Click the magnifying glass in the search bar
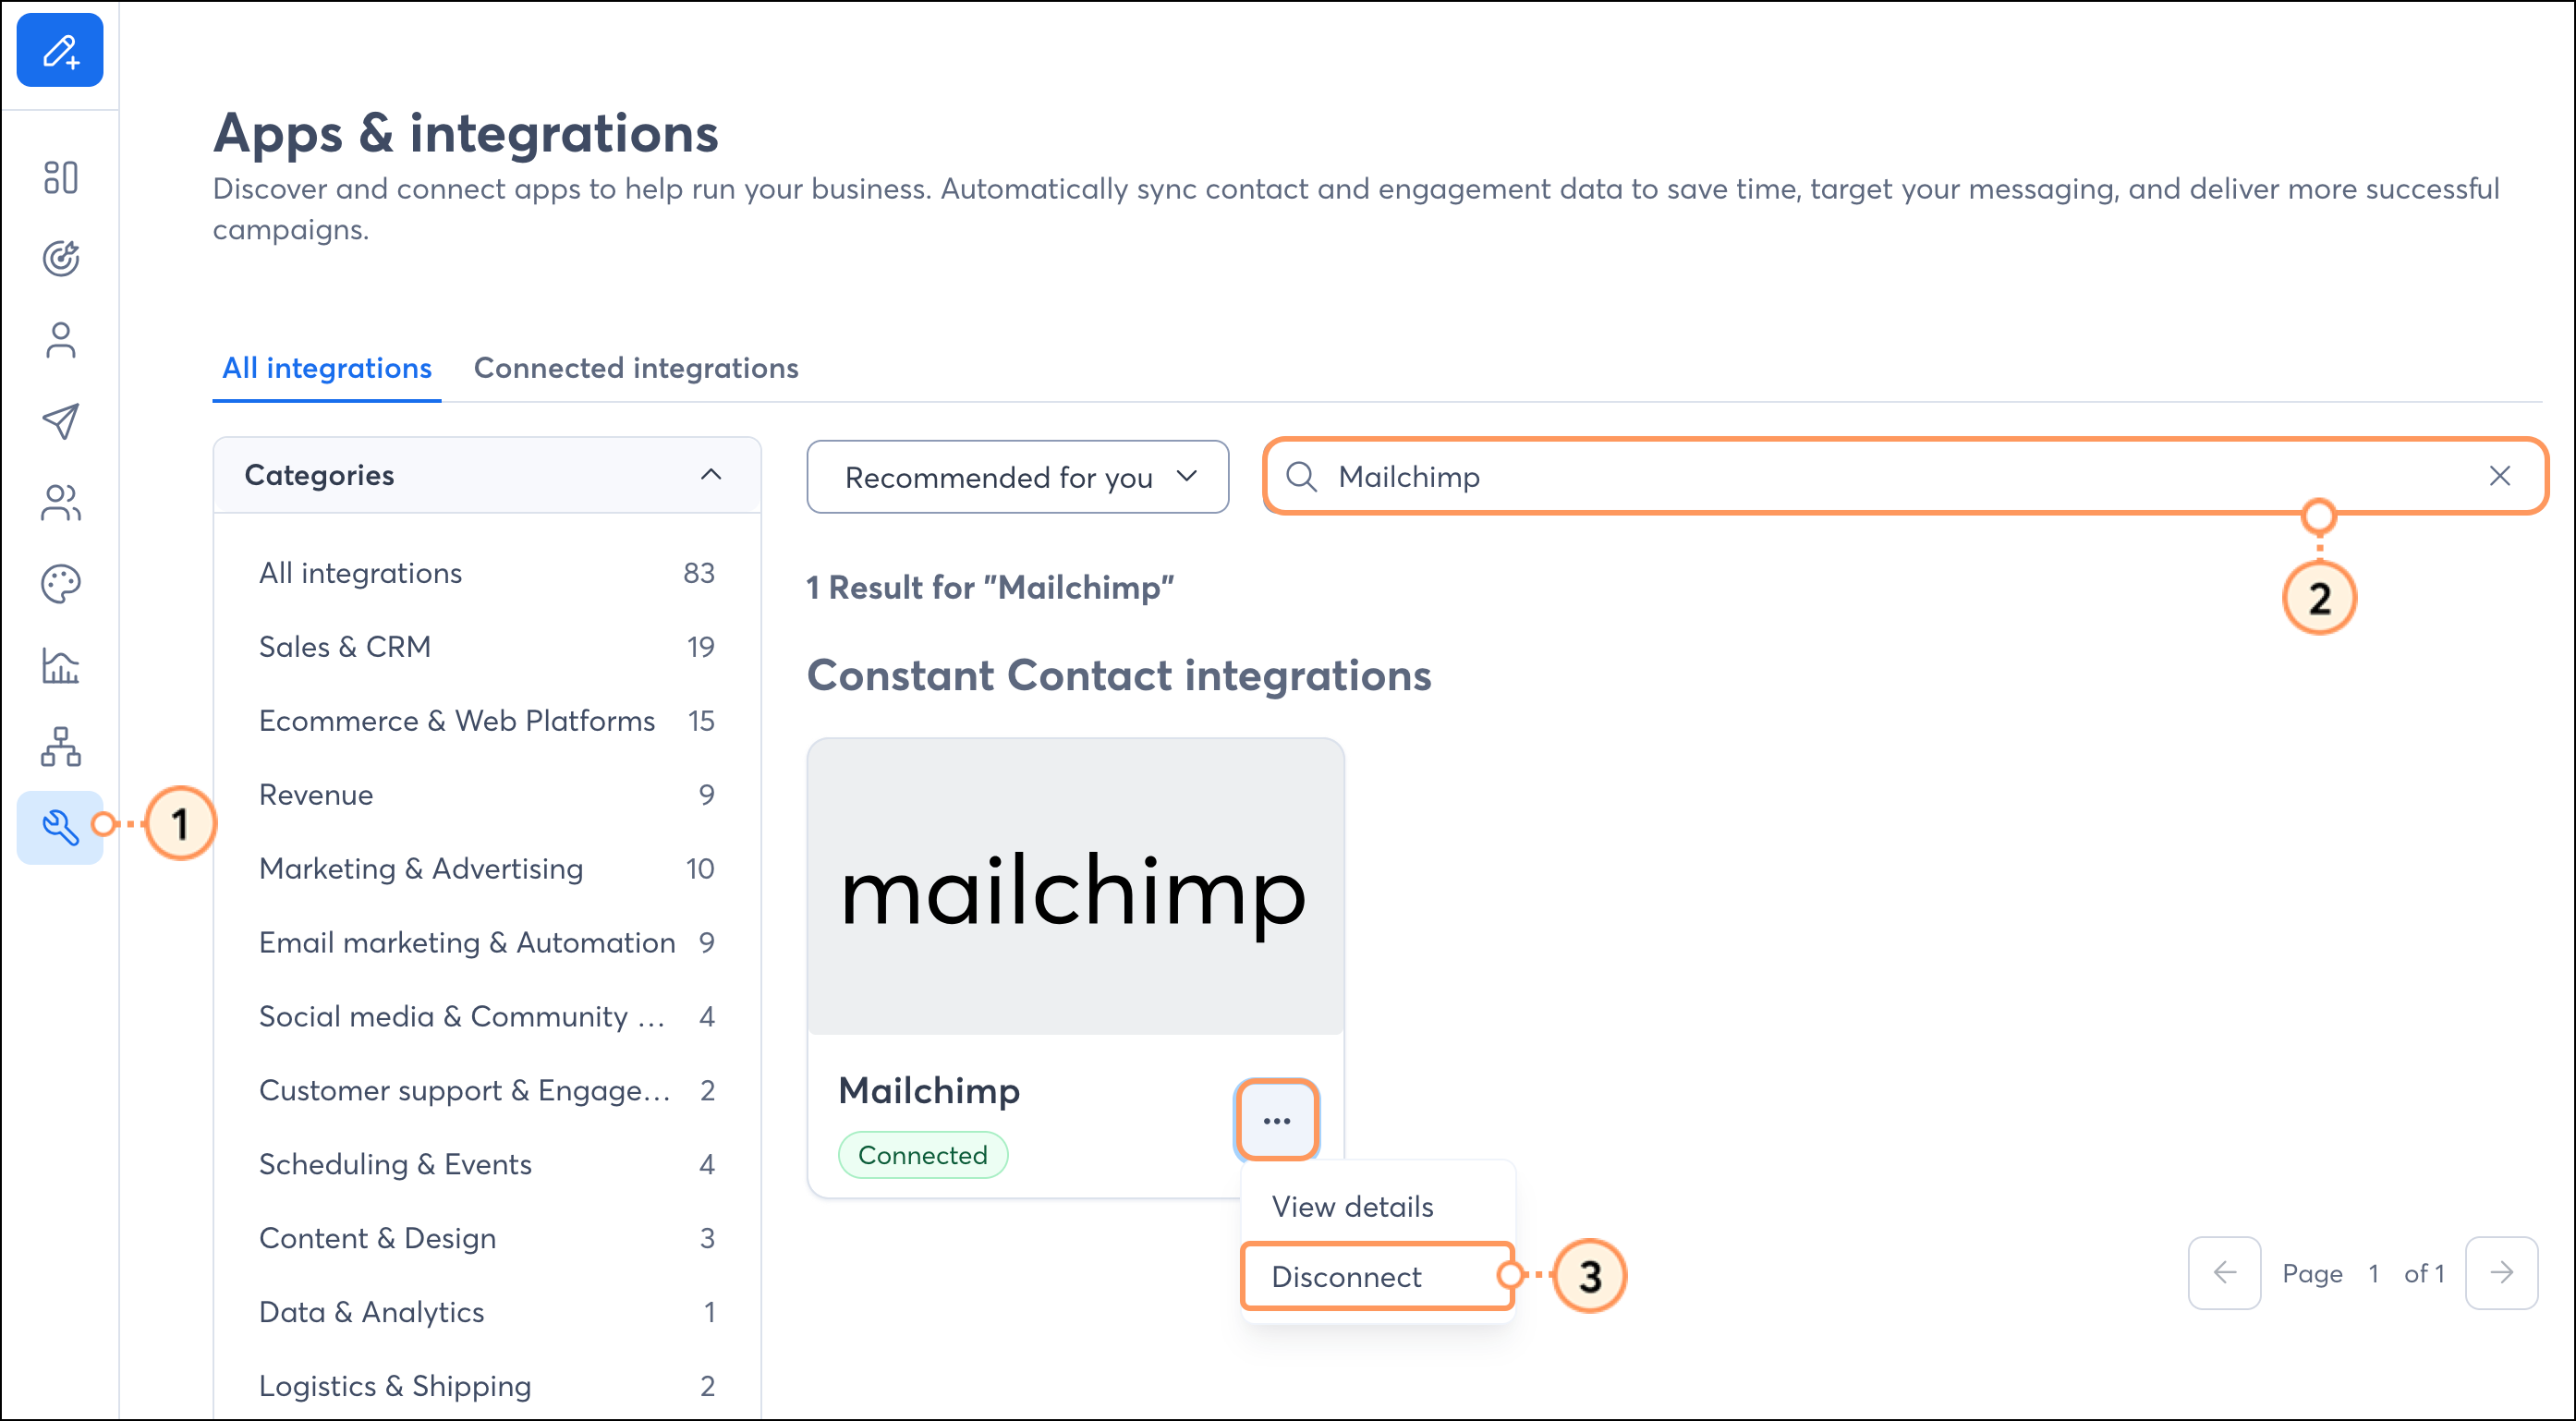The height and width of the screenshot is (1421, 2576). point(1301,477)
